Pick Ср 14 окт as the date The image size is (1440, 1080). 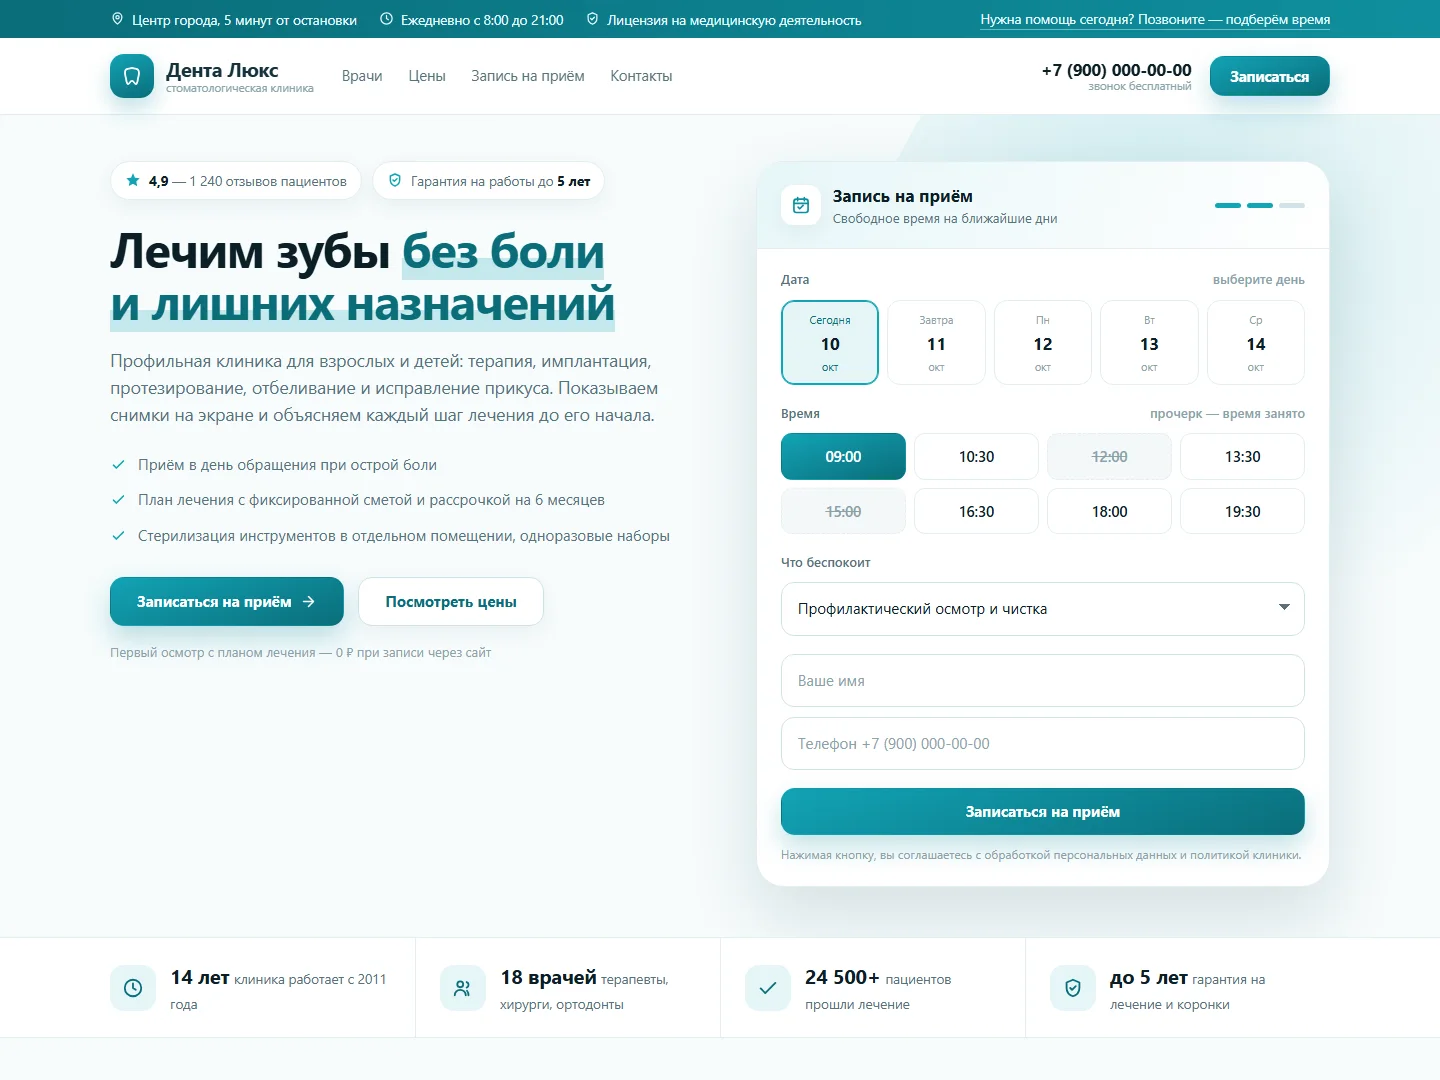tap(1256, 342)
